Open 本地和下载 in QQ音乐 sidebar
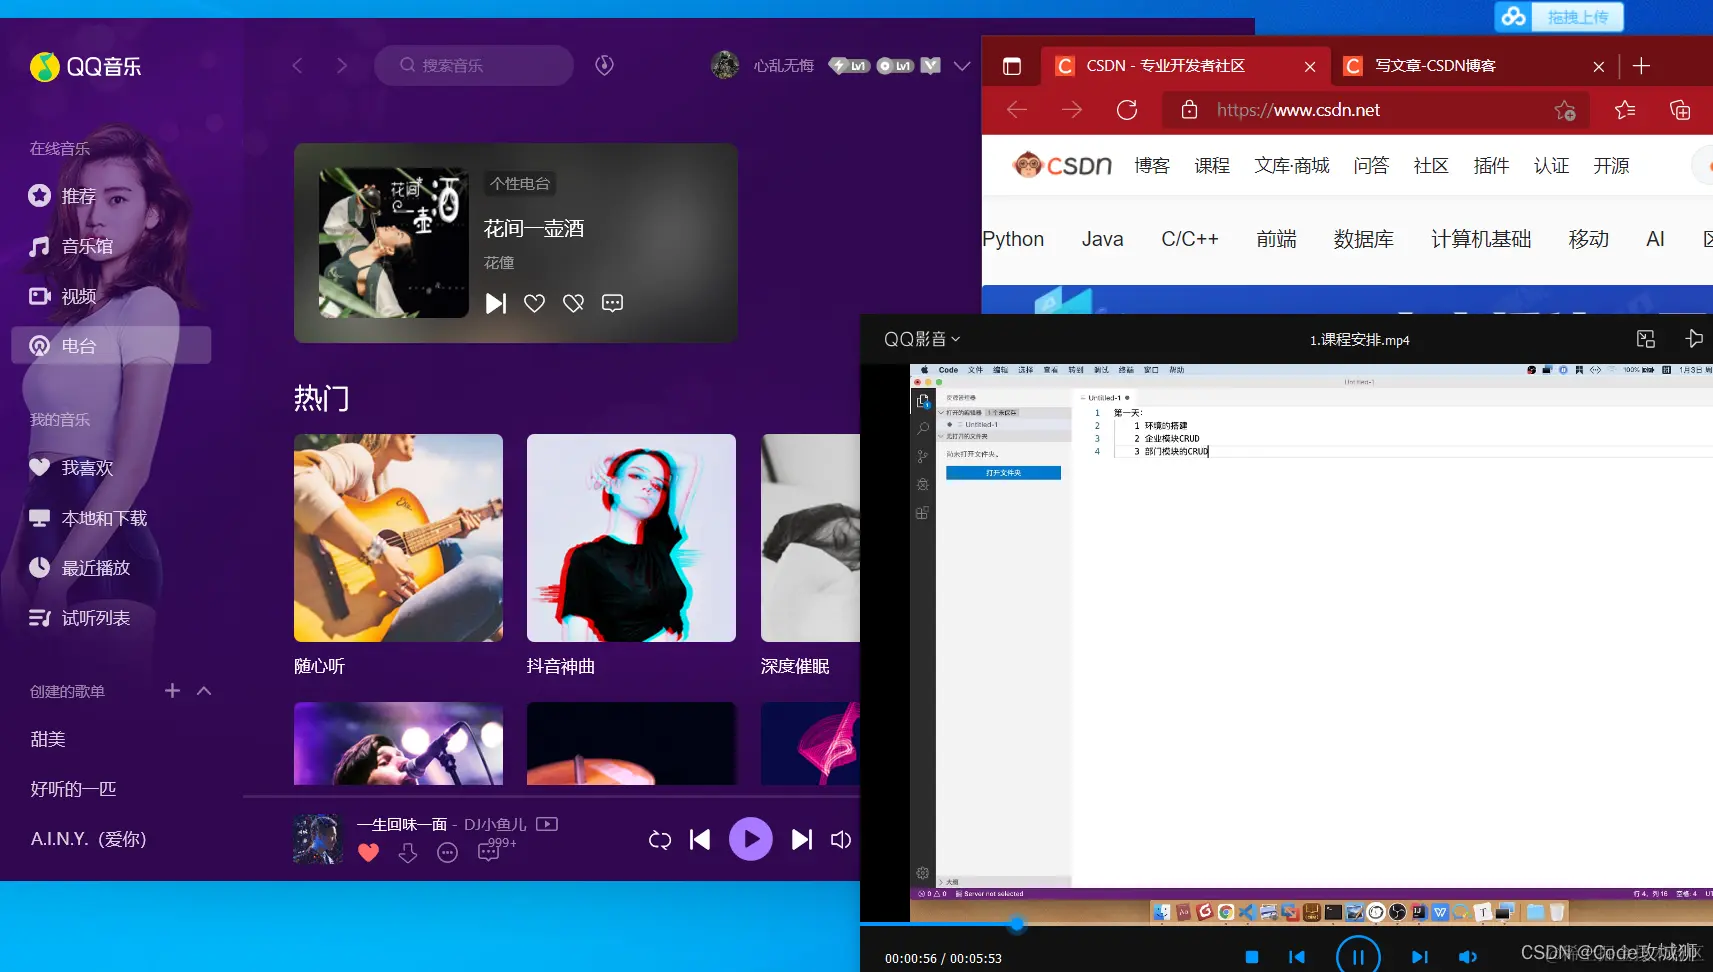The image size is (1713, 972). (x=103, y=517)
